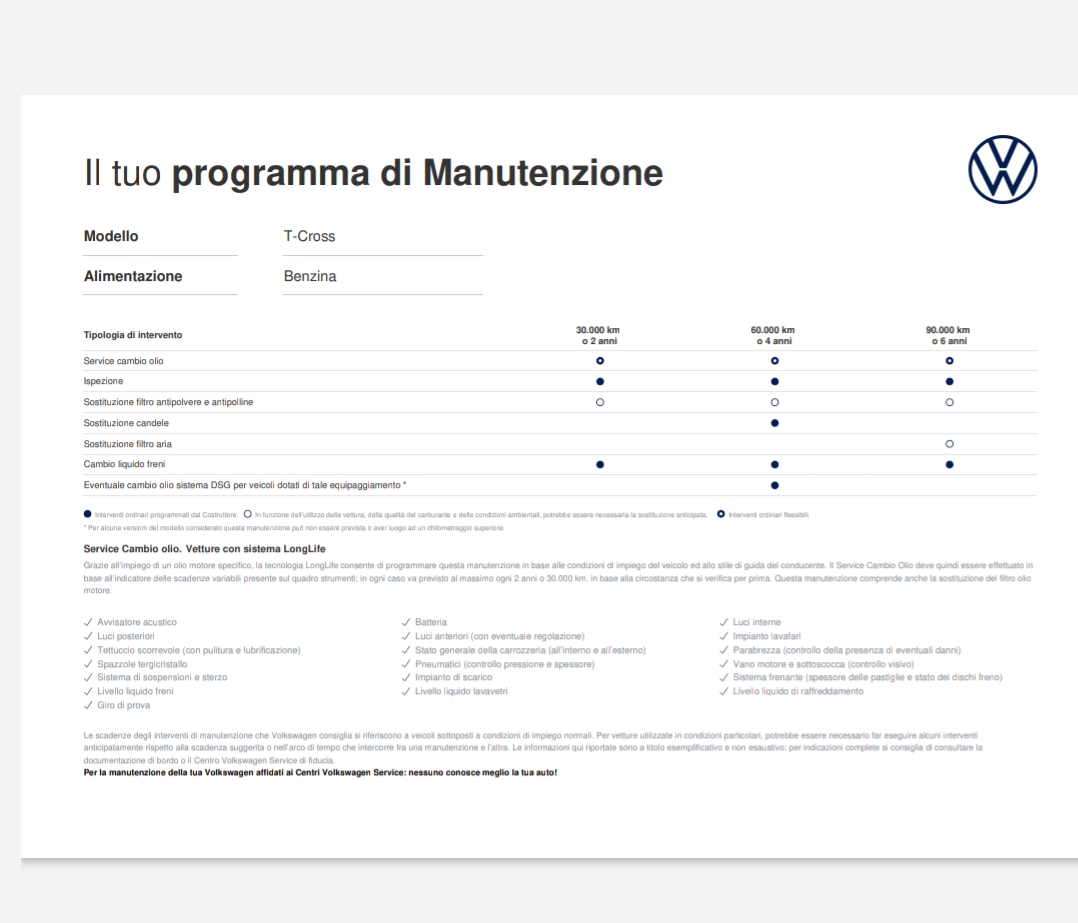The width and height of the screenshot is (1078, 923).
Task: Click checkmark beside Giro di prova
Action: (88, 705)
